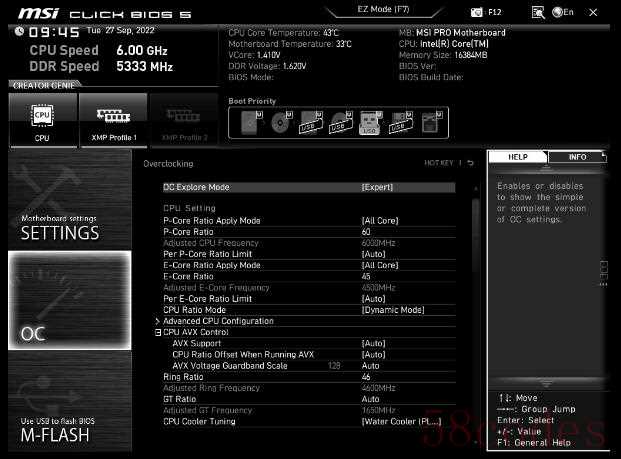Click the help panel side grip handle
Viewport: 621px width, 459px height.
click(604, 273)
